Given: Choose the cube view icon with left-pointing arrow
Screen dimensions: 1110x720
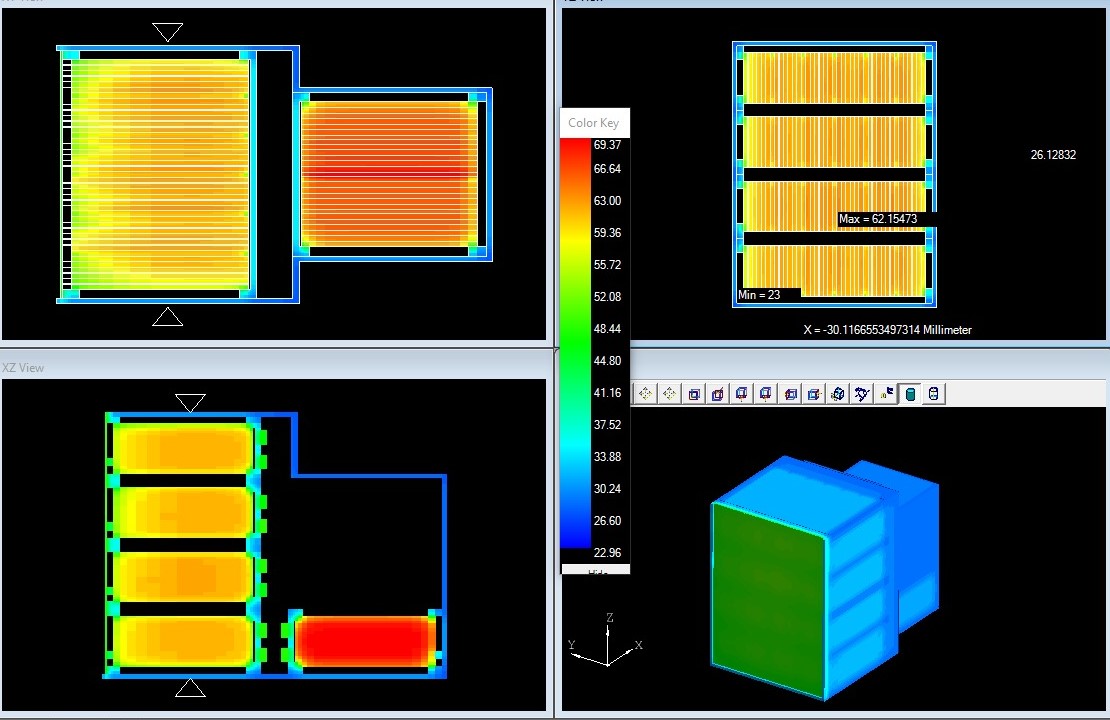Looking at the screenshot, I should [x=790, y=394].
